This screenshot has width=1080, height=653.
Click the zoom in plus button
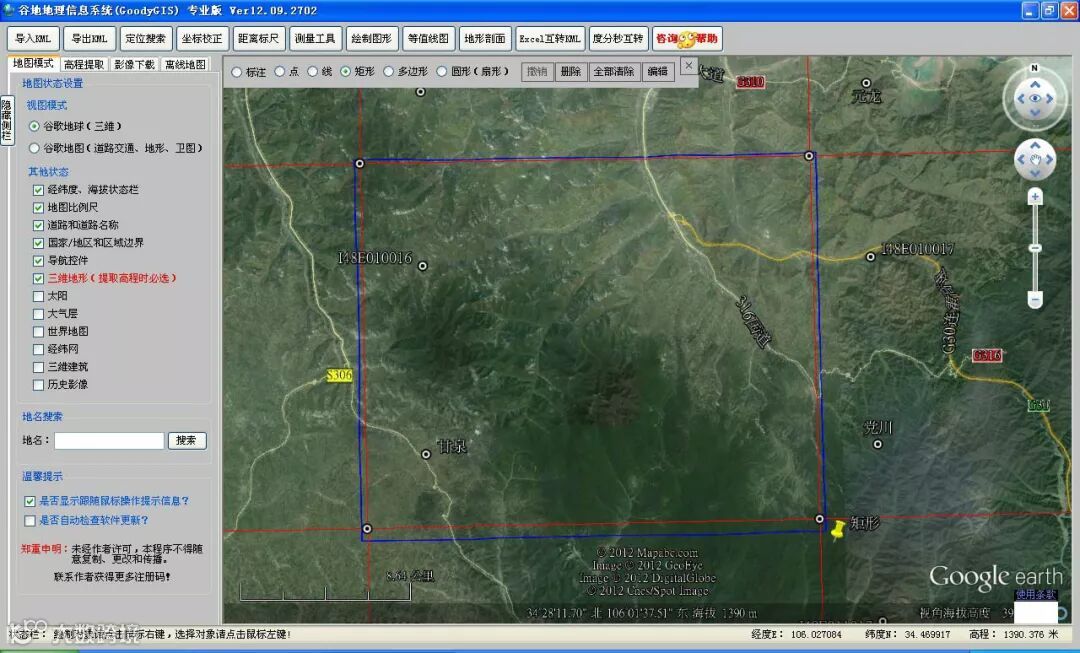1035,198
